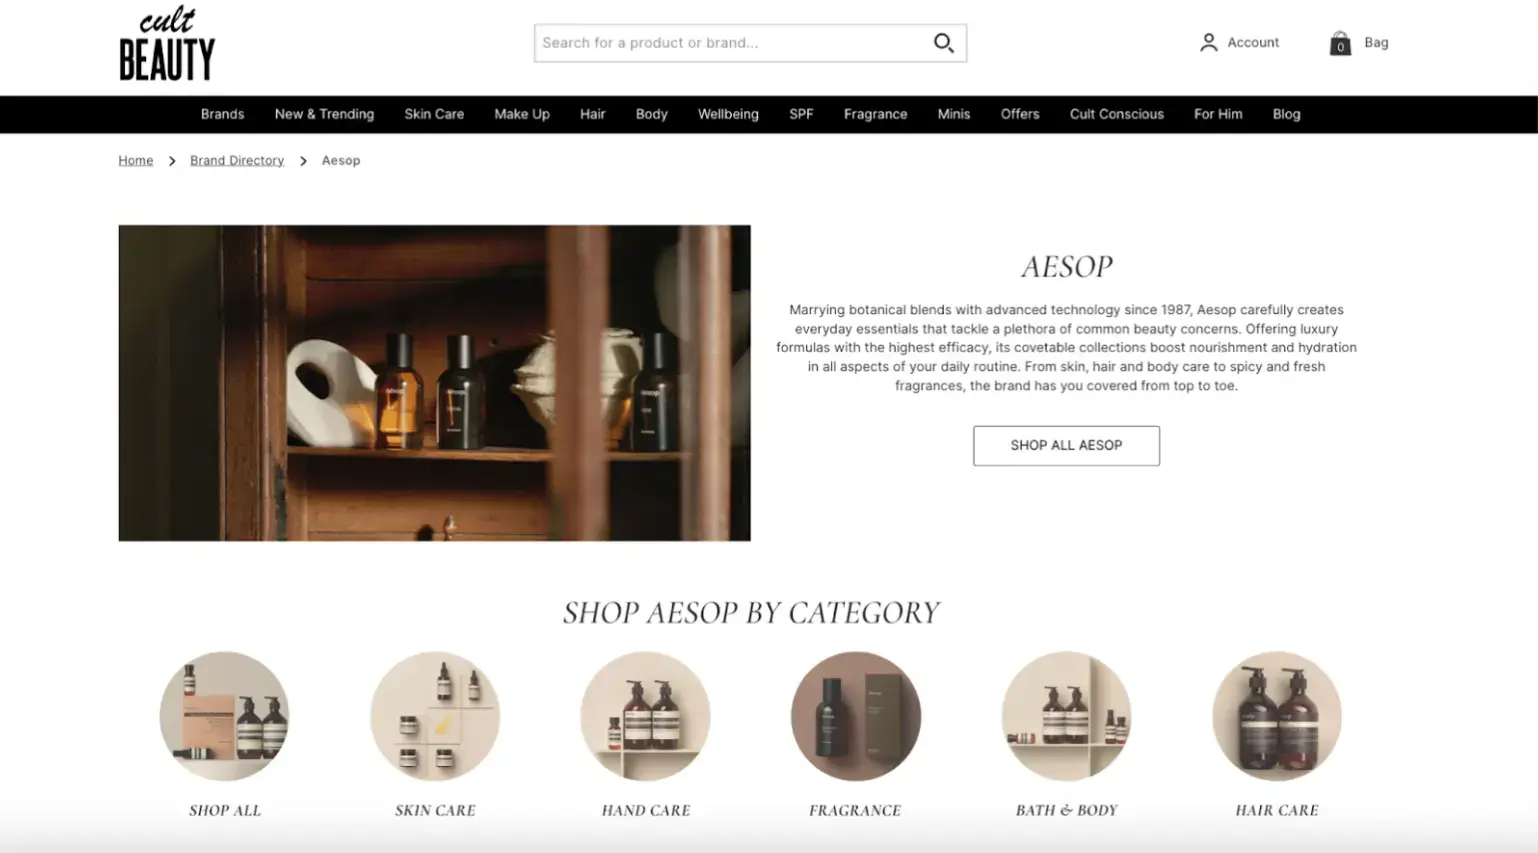This screenshot has width=1538, height=853.
Task: Select the Fragrance category circle image
Action: point(856,716)
